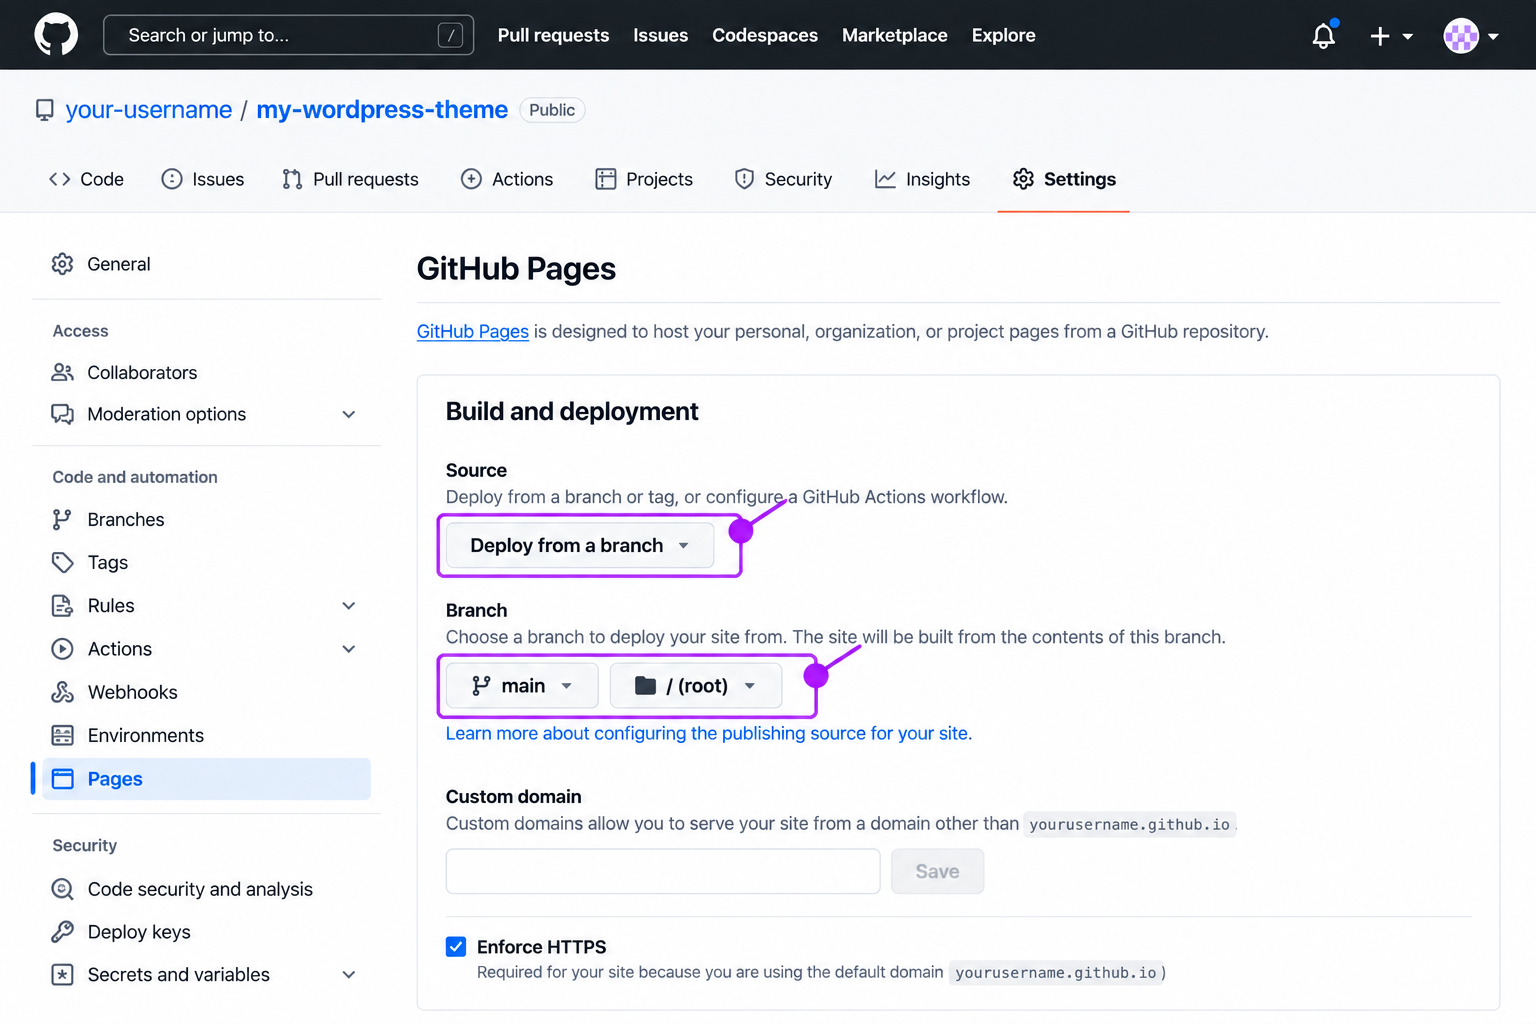
Task: Click the Environments icon in sidebar
Action: (62, 735)
